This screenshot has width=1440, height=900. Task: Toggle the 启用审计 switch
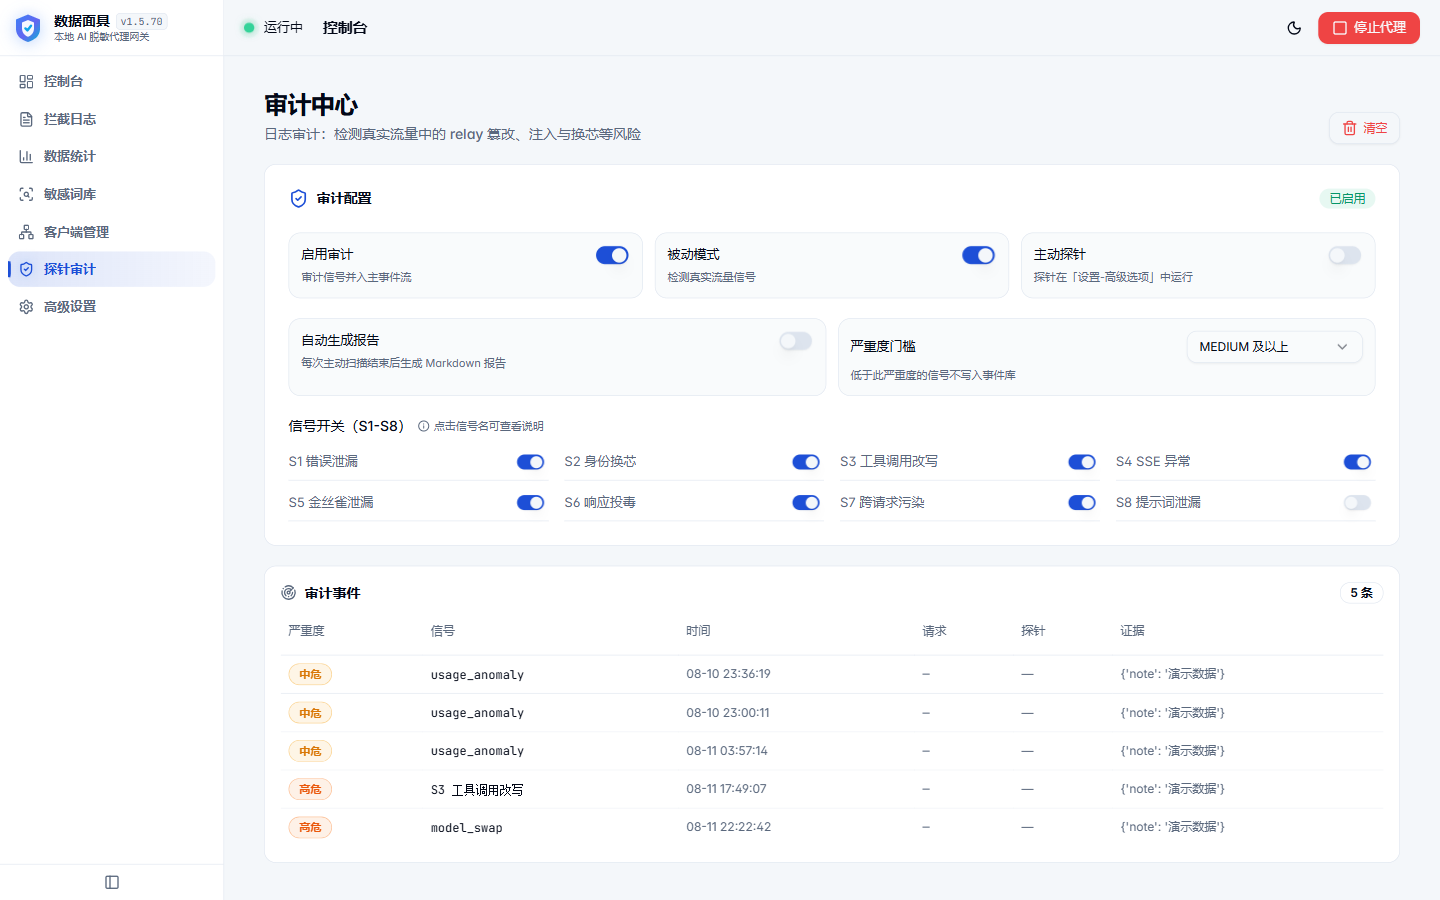pos(612,255)
